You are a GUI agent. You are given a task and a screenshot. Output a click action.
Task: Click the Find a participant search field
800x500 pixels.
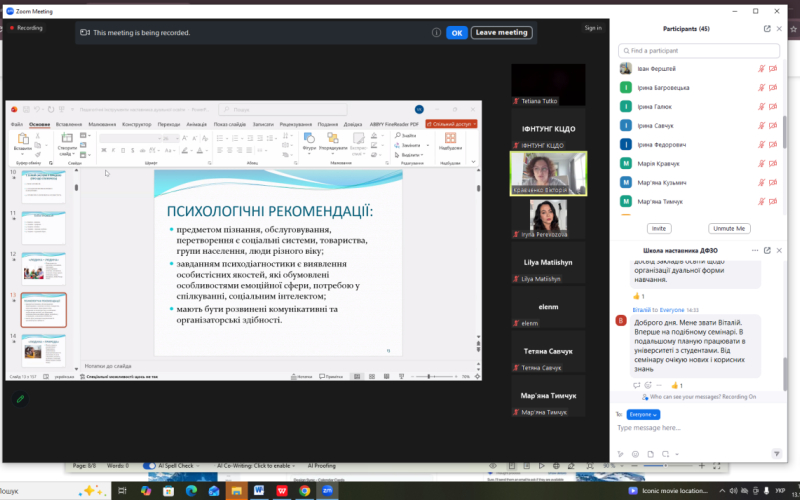pyautogui.click(x=698, y=51)
